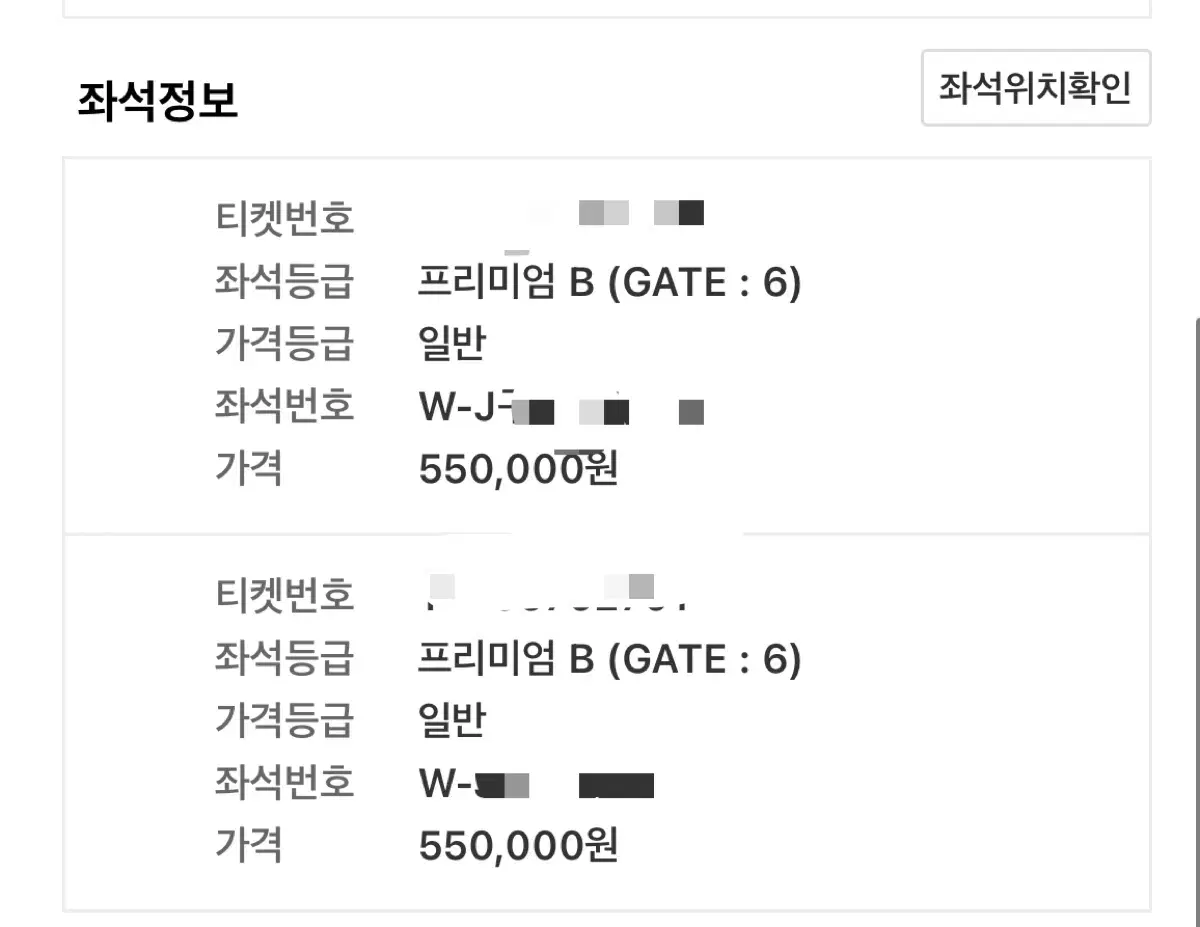The image size is (1200, 927).
Task: Click the second ticket's 좌석등급 label
Action: 284,658
